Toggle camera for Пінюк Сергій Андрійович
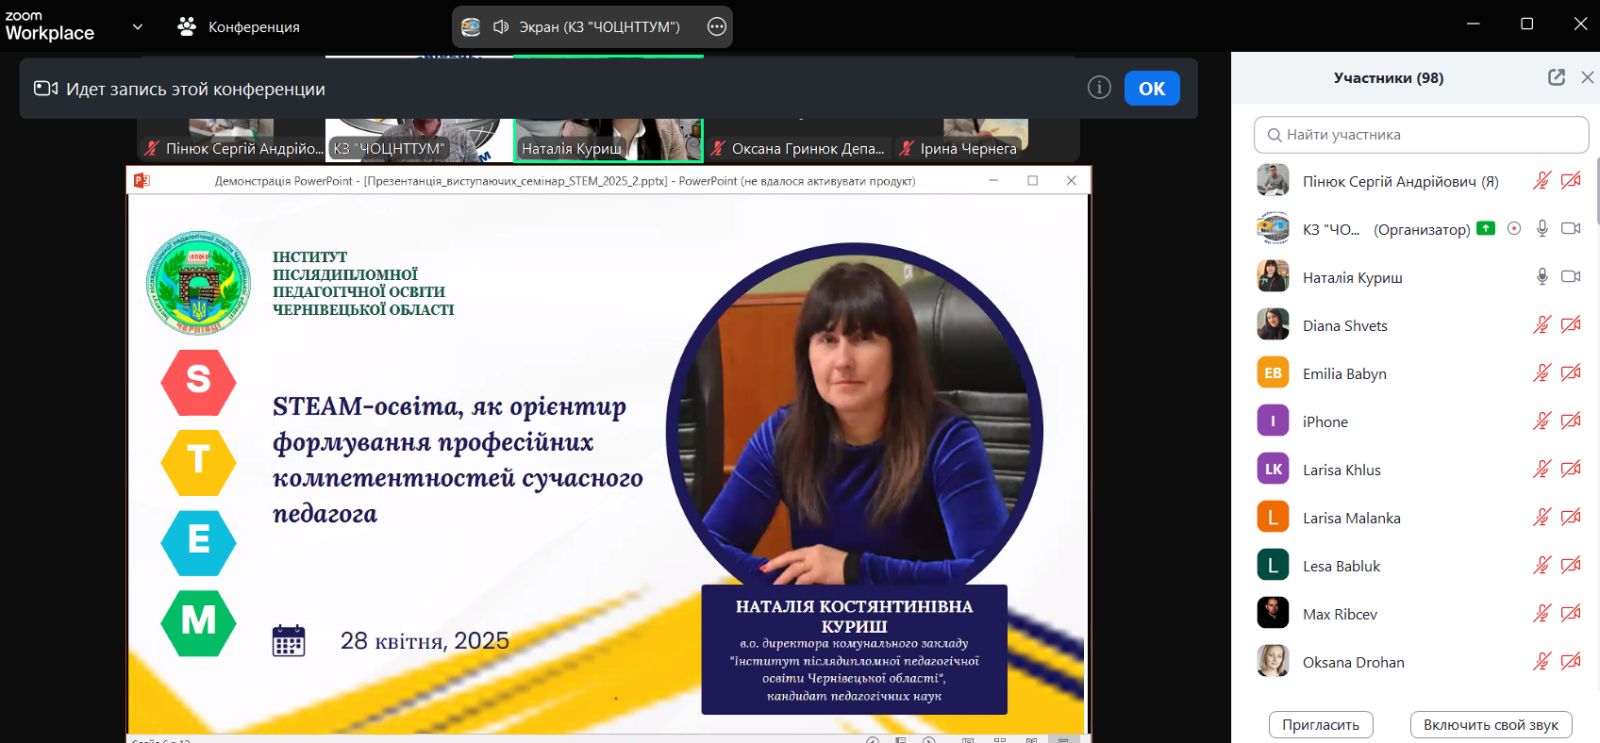This screenshot has width=1600, height=743. (x=1571, y=181)
